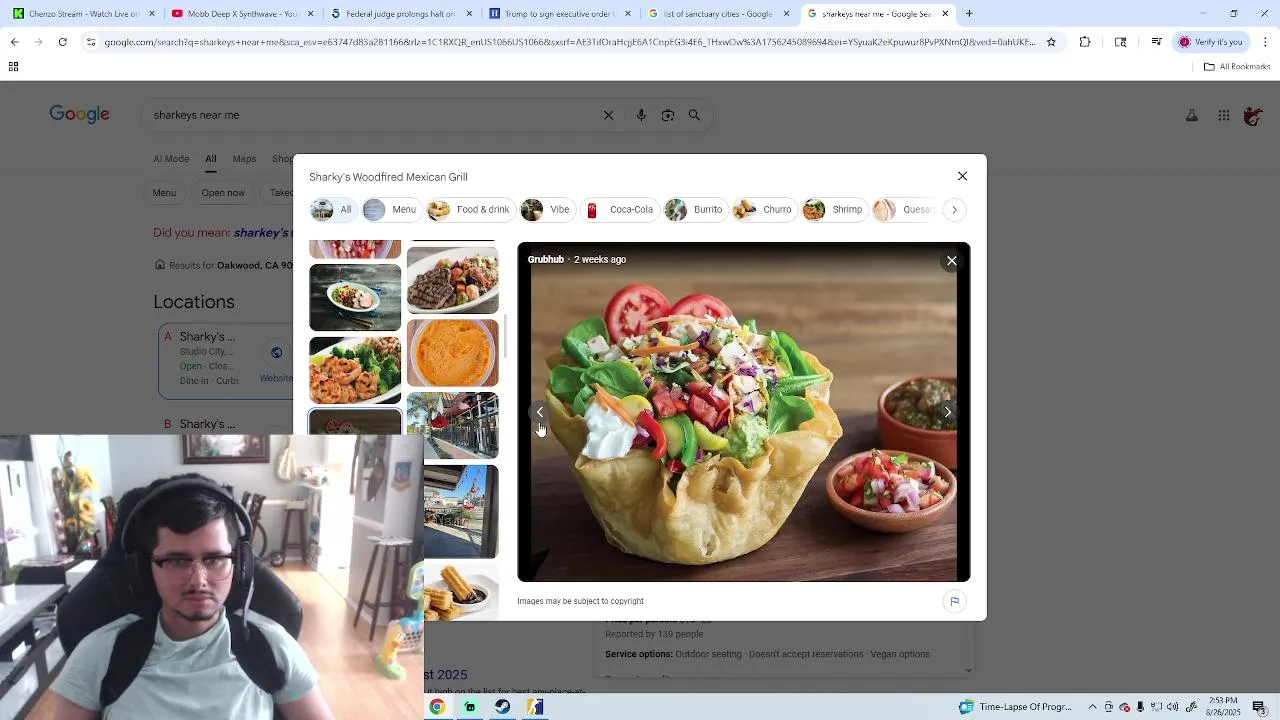Click the suggested sharkey's spelling link

261,233
